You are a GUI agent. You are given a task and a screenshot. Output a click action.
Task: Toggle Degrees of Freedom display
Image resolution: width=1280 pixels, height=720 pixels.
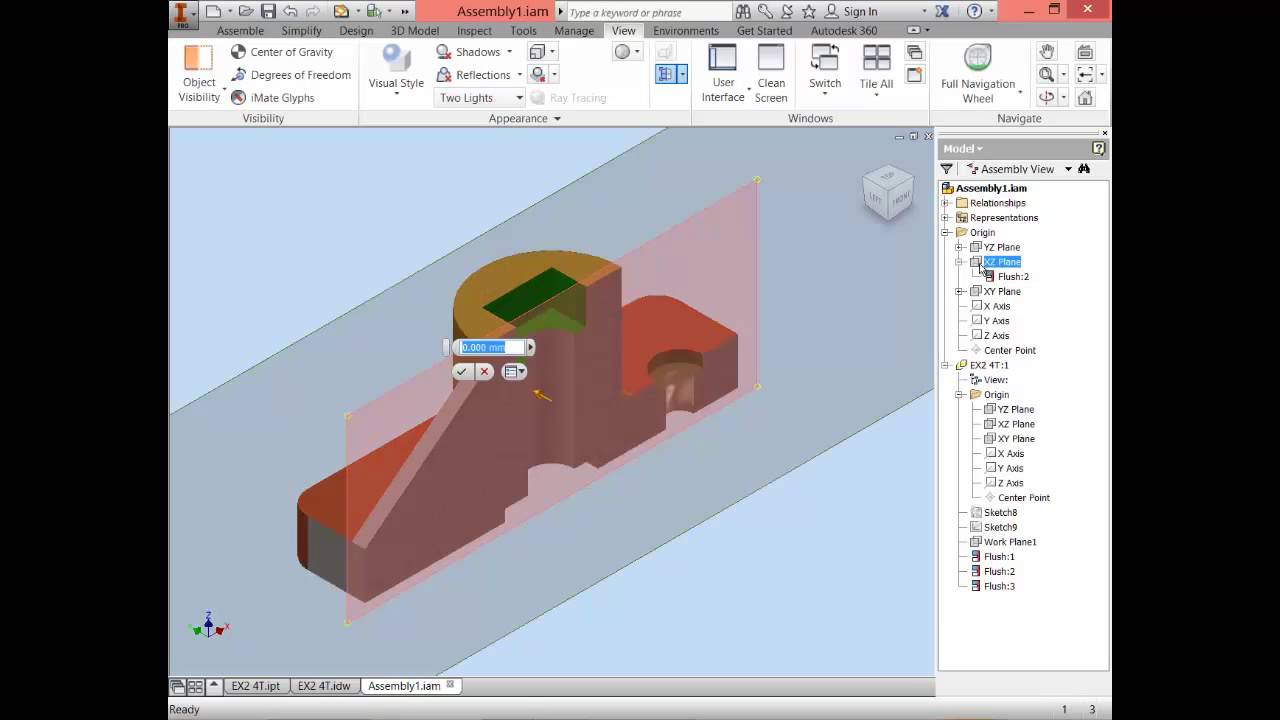pyautogui.click(x=291, y=75)
